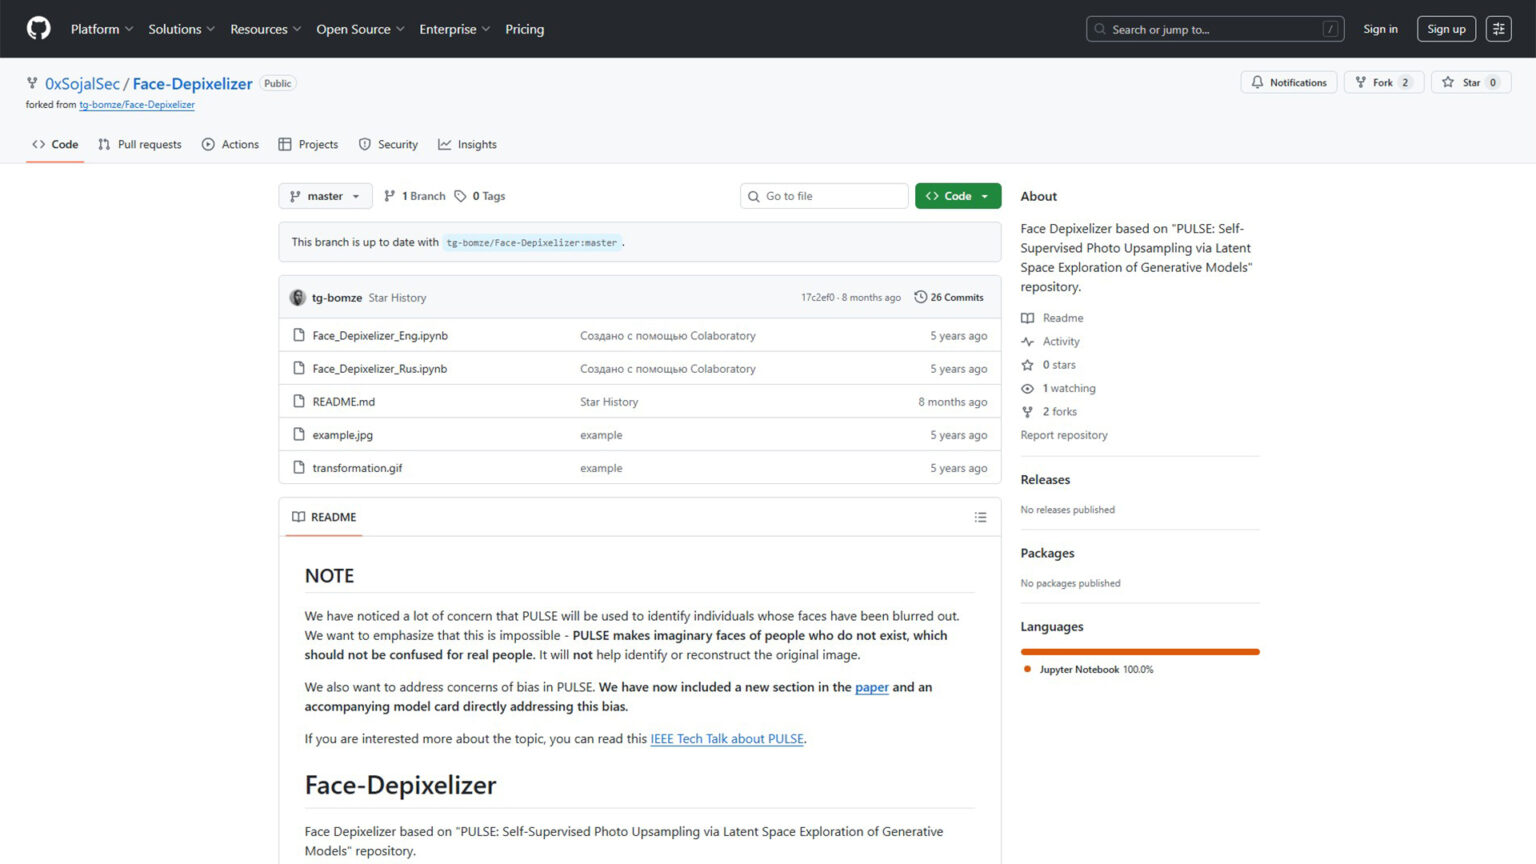1536x864 pixels.
Task: Open the README outline list icon
Action: click(x=980, y=517)
